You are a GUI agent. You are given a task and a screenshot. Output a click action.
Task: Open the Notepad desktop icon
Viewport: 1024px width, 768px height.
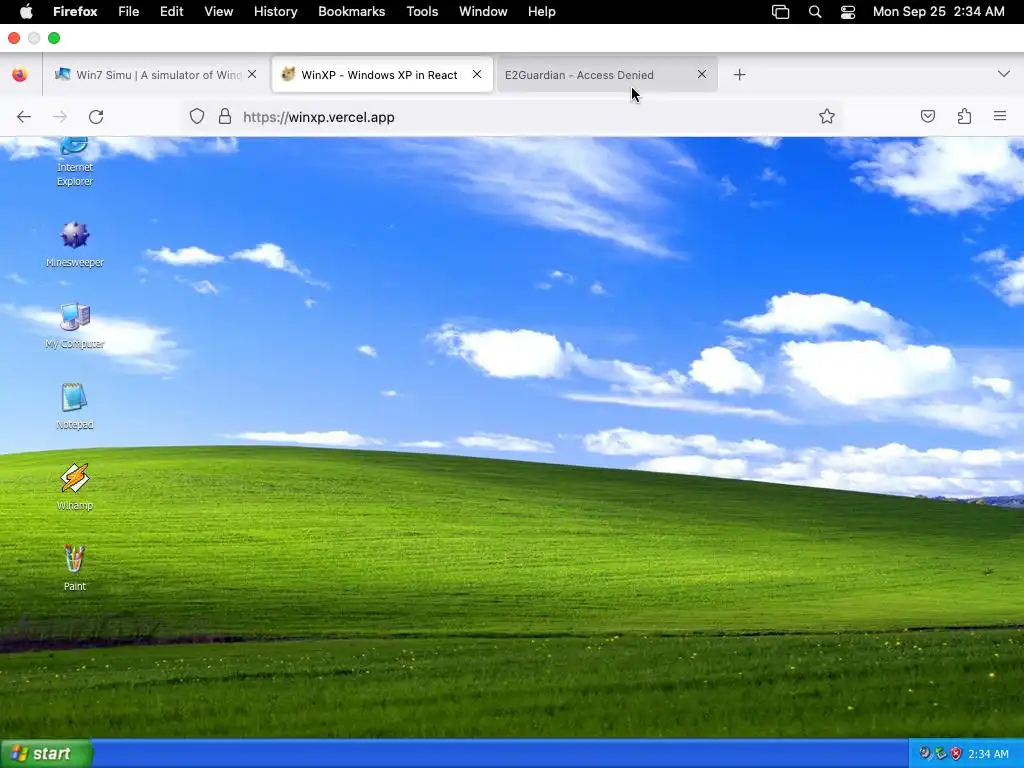tap(74, 406)
